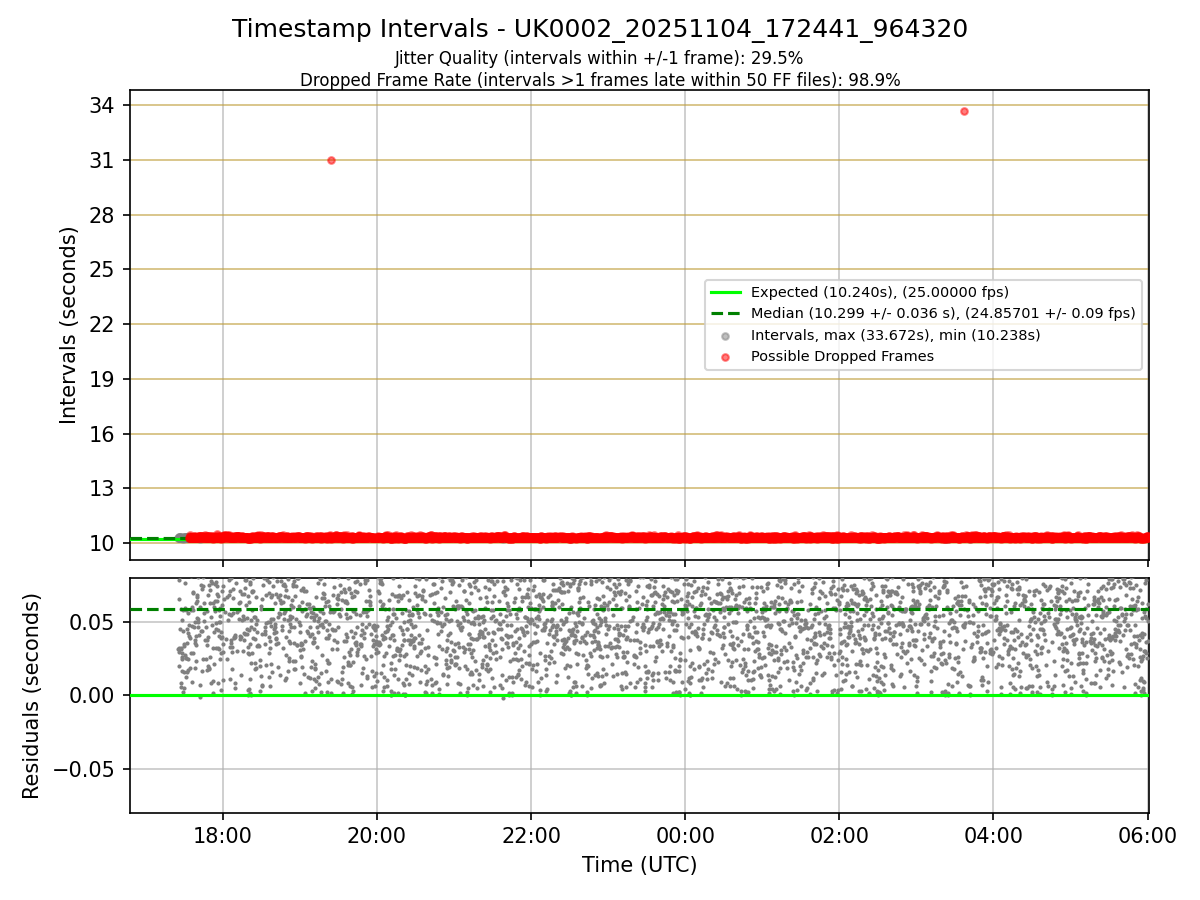Click the 'Intervals (seconds)' y-axis label
Image resolution: width=1200 pixels, height=900 pixels.
coord(69,325)
